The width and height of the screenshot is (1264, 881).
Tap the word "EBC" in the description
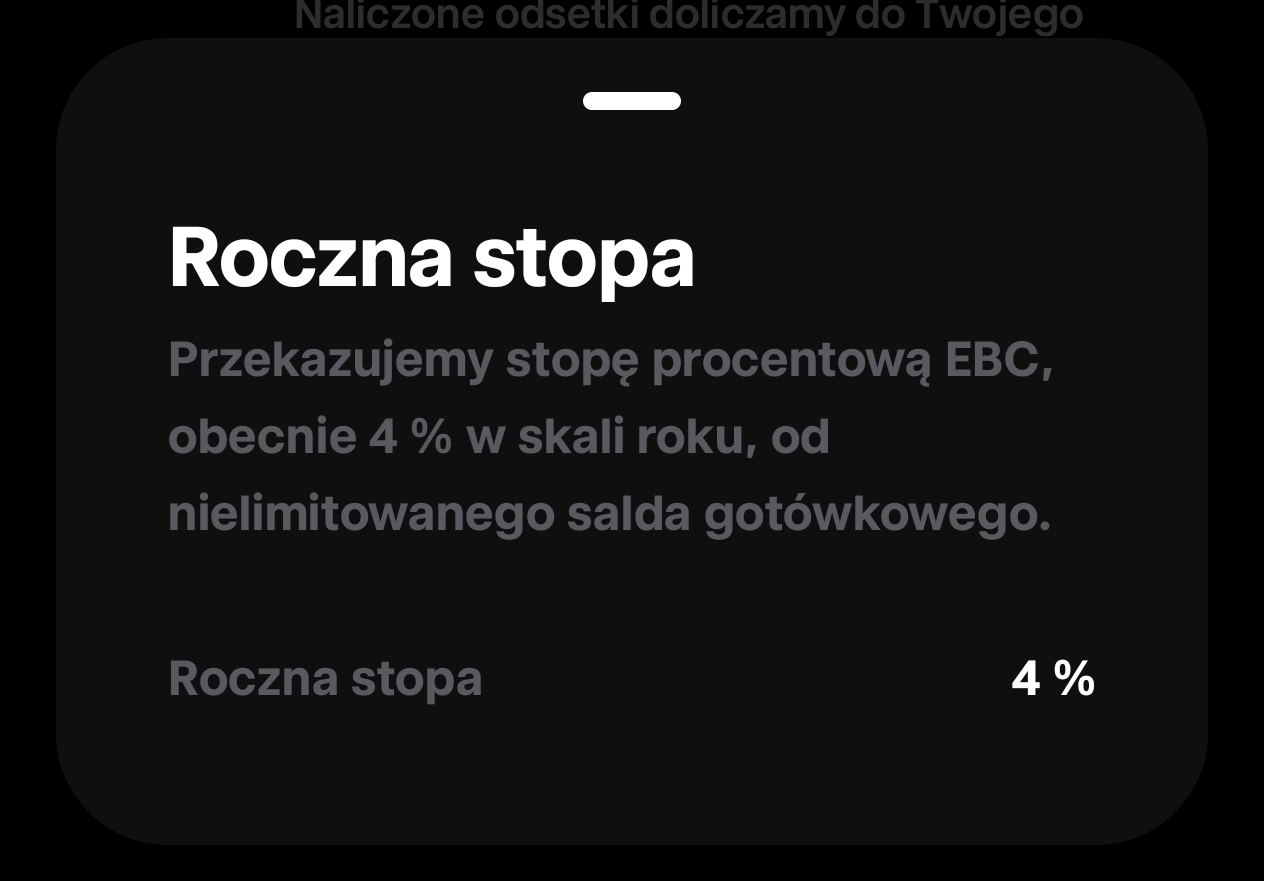tap(994, 360)
